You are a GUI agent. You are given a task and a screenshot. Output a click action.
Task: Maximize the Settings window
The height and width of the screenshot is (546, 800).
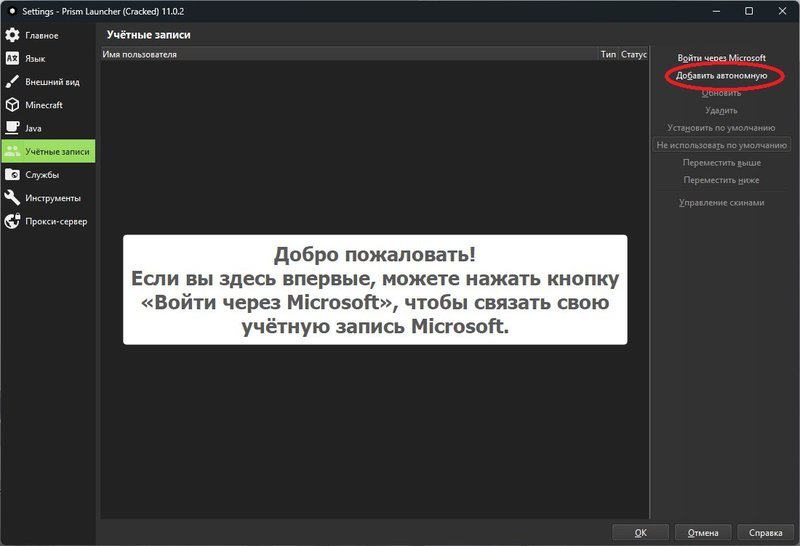click(749, 11)
